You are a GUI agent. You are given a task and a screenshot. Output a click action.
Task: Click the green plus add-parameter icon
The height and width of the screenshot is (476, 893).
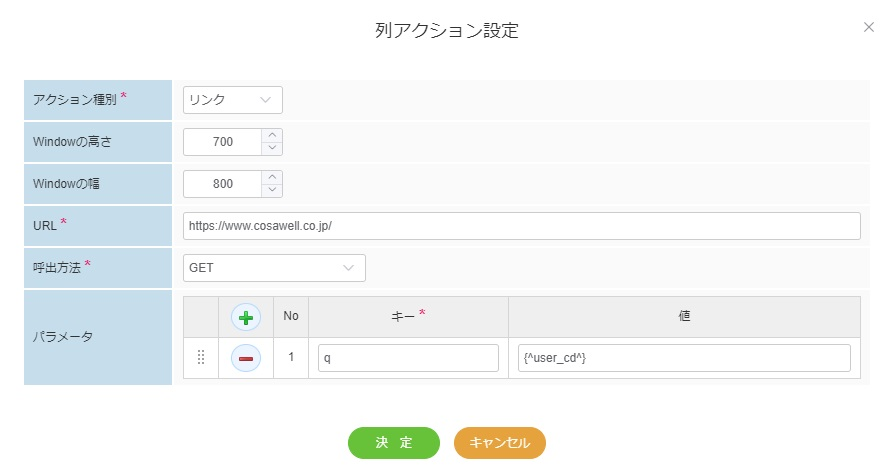(246, 317)
